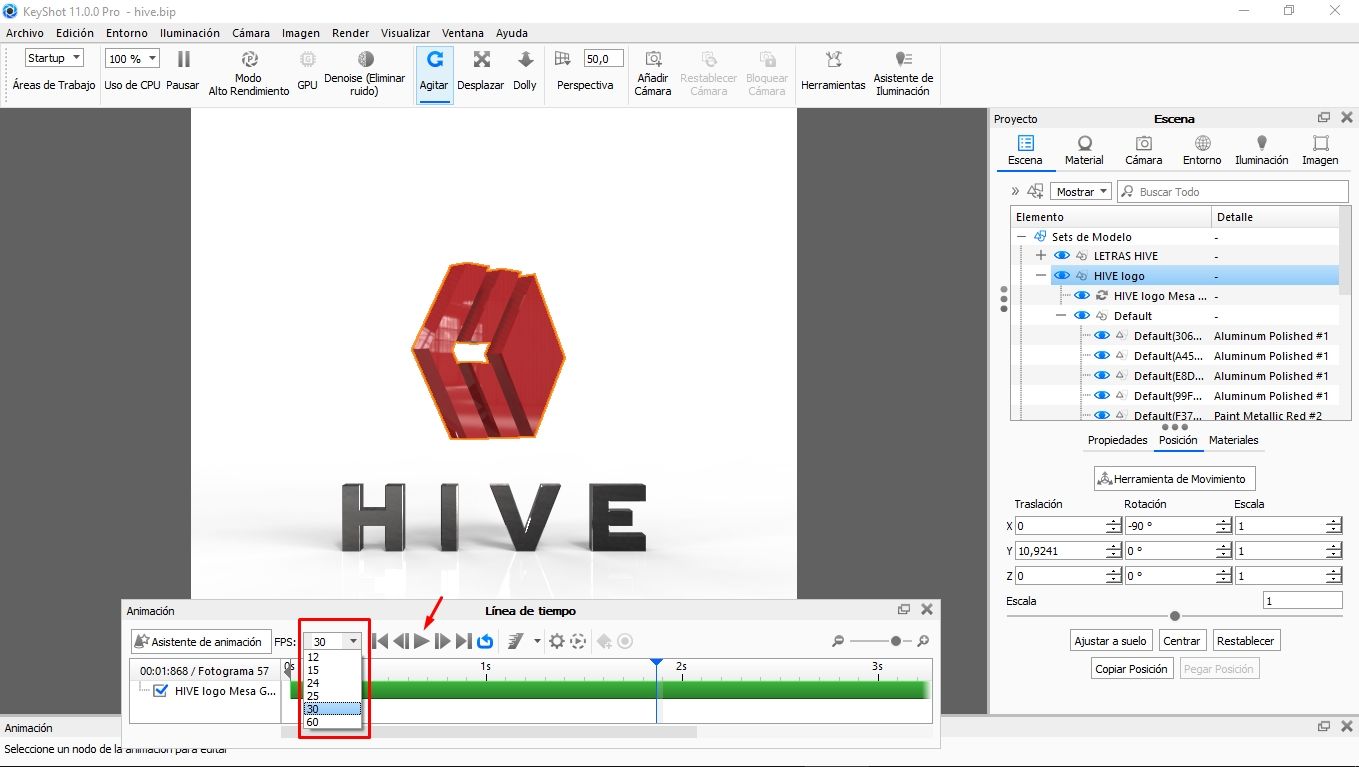Viewport: 1359px width, 767px height.
Task: Open the Mostrar dropdown
Action: pos(1082,191)
